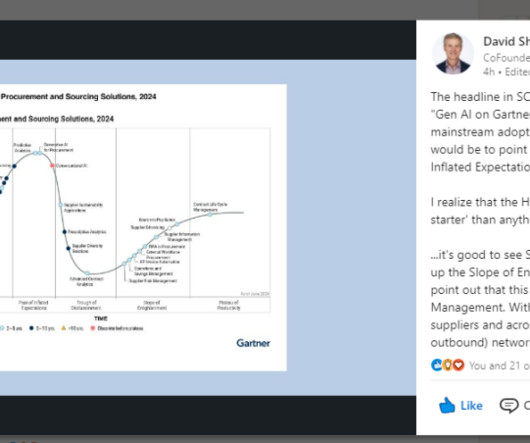Click the 'Like' text button

[471, 405]
